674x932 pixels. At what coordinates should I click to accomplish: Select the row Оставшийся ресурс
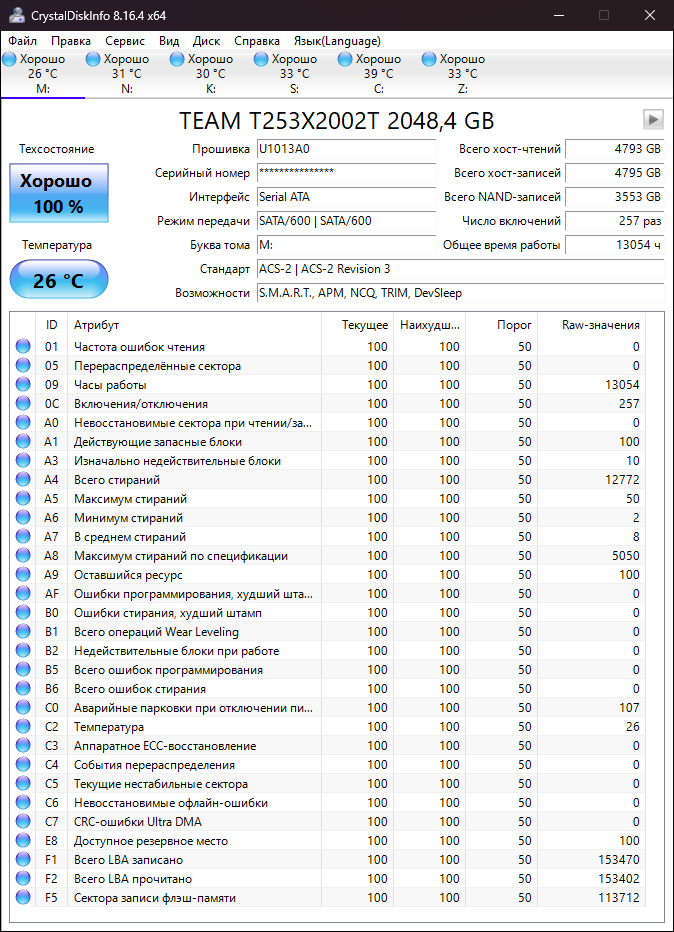[328, 575]
